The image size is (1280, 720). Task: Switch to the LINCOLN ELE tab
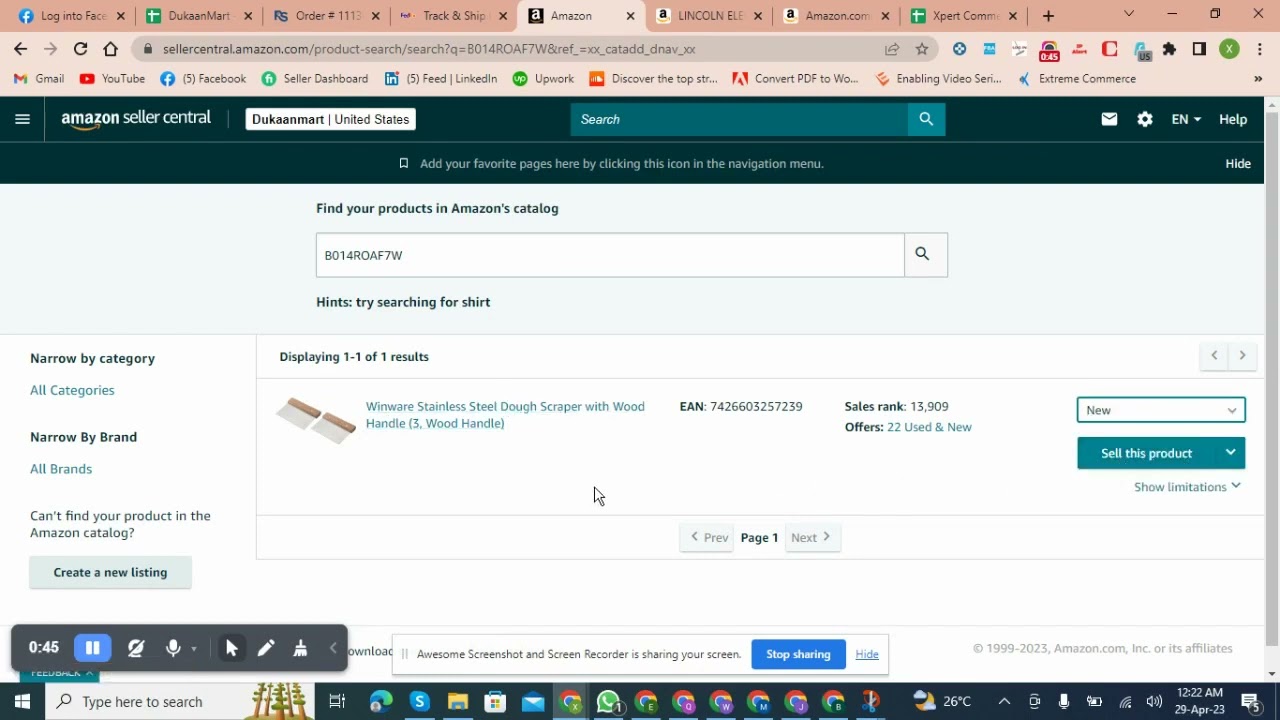[708, 16]
